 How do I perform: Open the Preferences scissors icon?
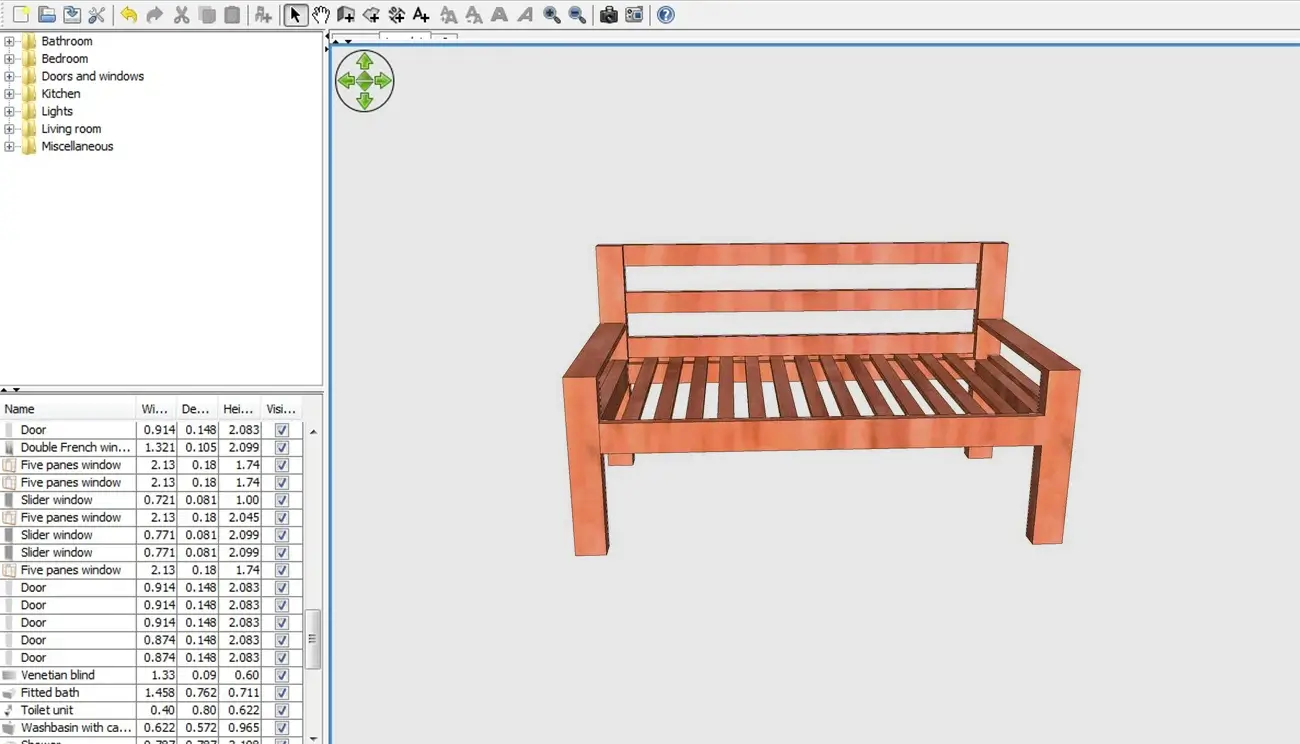click(x=96, y=14)
